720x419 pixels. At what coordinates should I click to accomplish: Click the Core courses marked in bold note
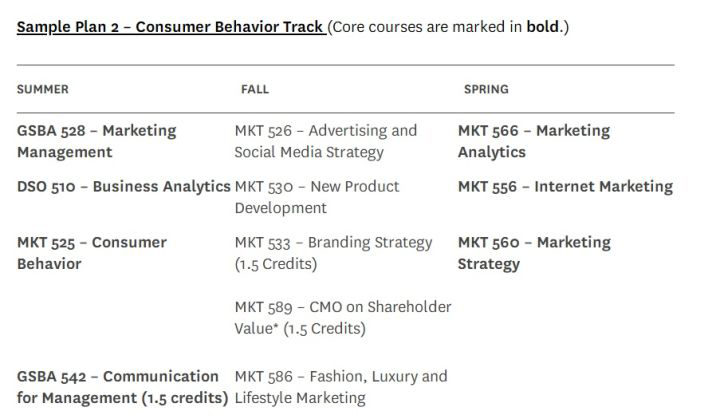[x=447, y=27]
